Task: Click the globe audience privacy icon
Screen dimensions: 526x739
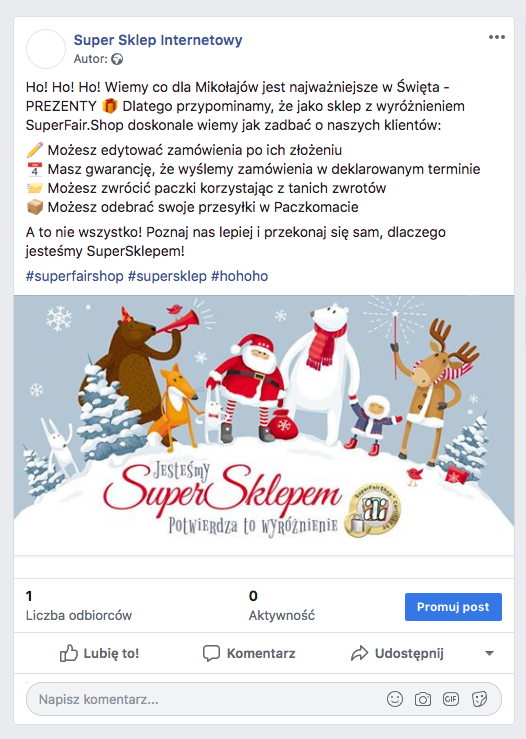Action: (x=117, y=59)
